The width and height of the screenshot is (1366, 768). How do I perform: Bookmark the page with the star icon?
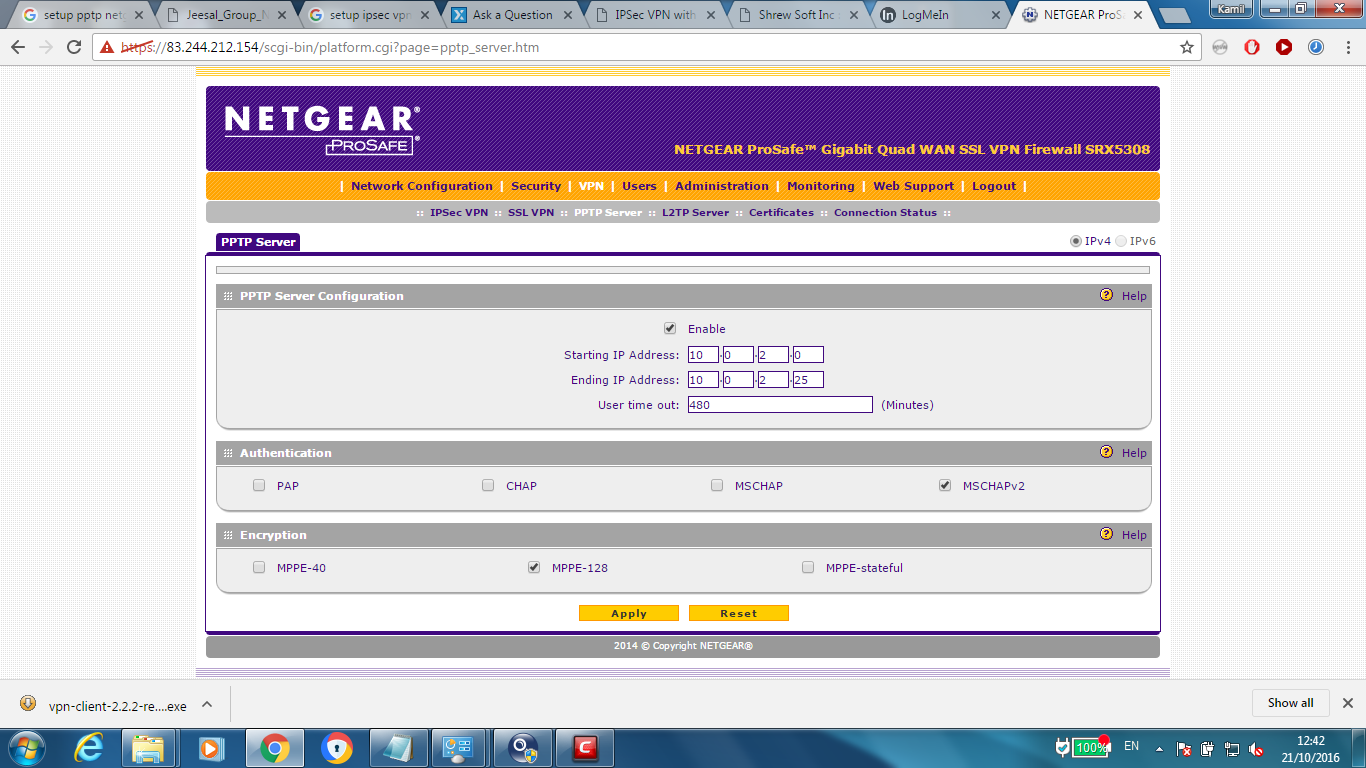[x=1187, y=47]
